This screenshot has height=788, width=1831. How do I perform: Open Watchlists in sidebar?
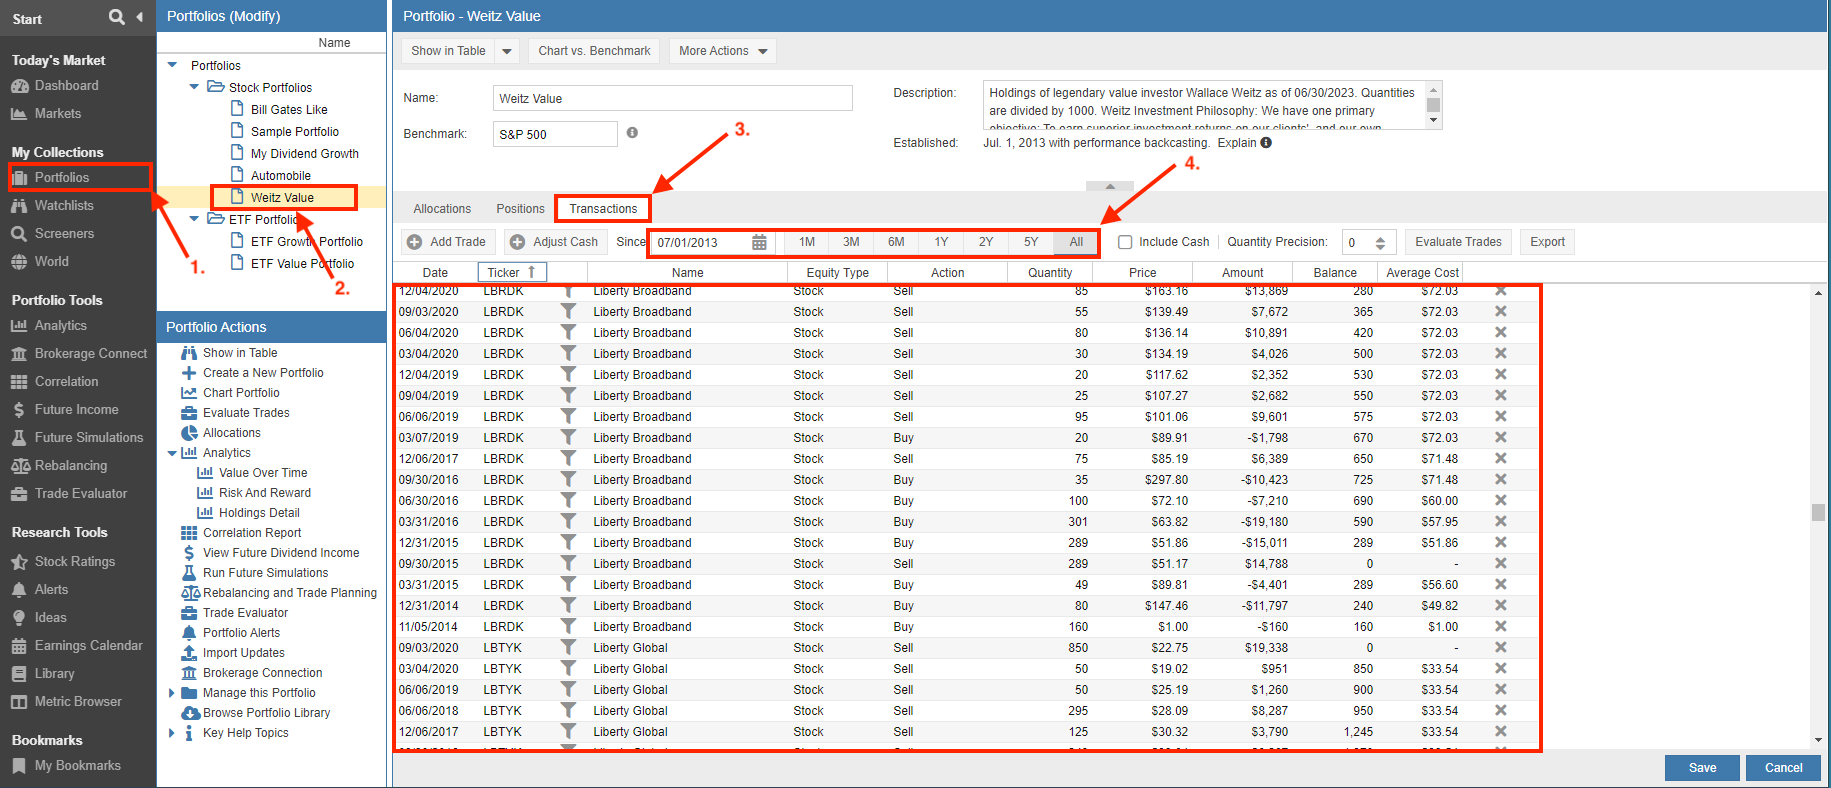(x=64, y=206)
